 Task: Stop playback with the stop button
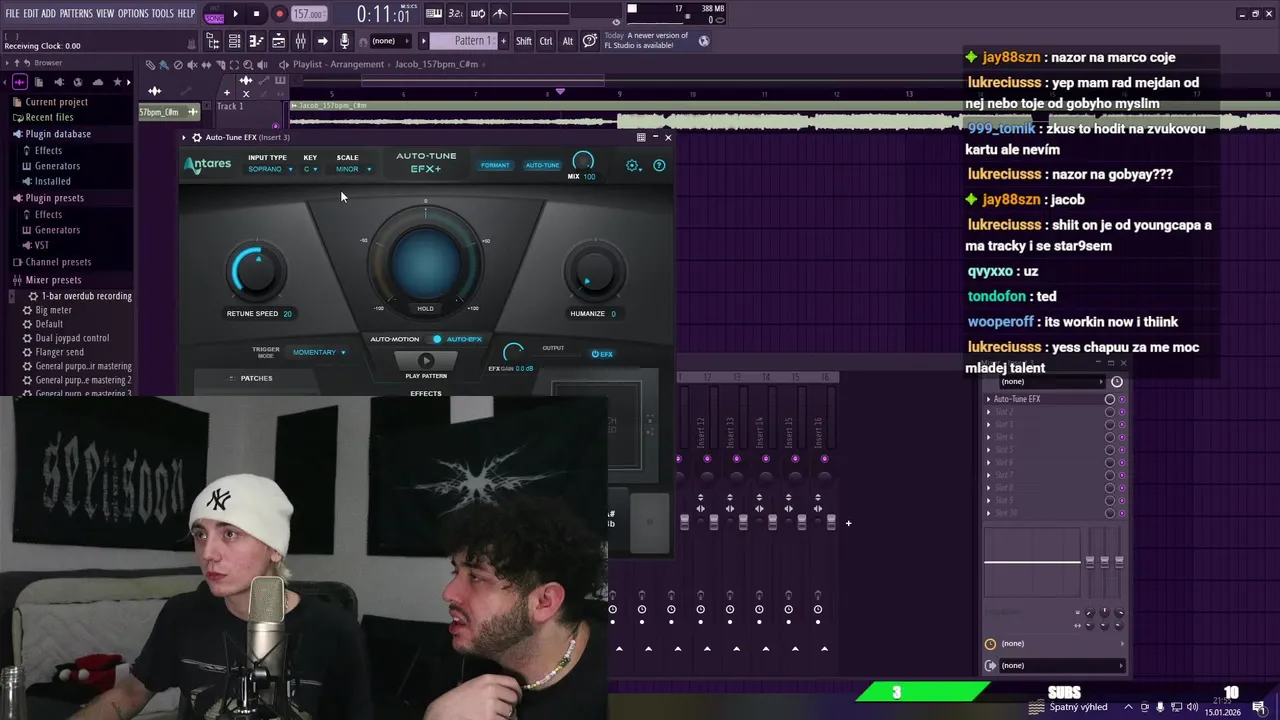(x=256, y=14)
